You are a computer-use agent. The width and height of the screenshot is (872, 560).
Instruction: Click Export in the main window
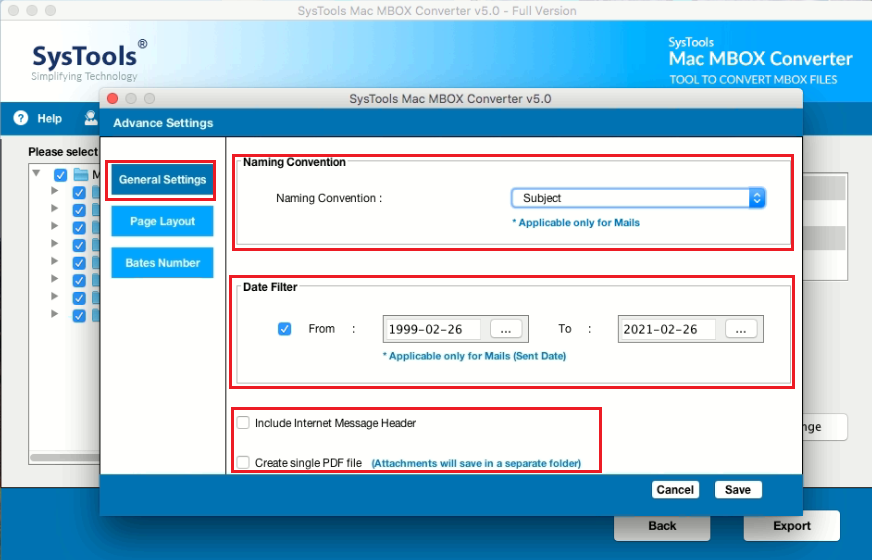(791, 526)
